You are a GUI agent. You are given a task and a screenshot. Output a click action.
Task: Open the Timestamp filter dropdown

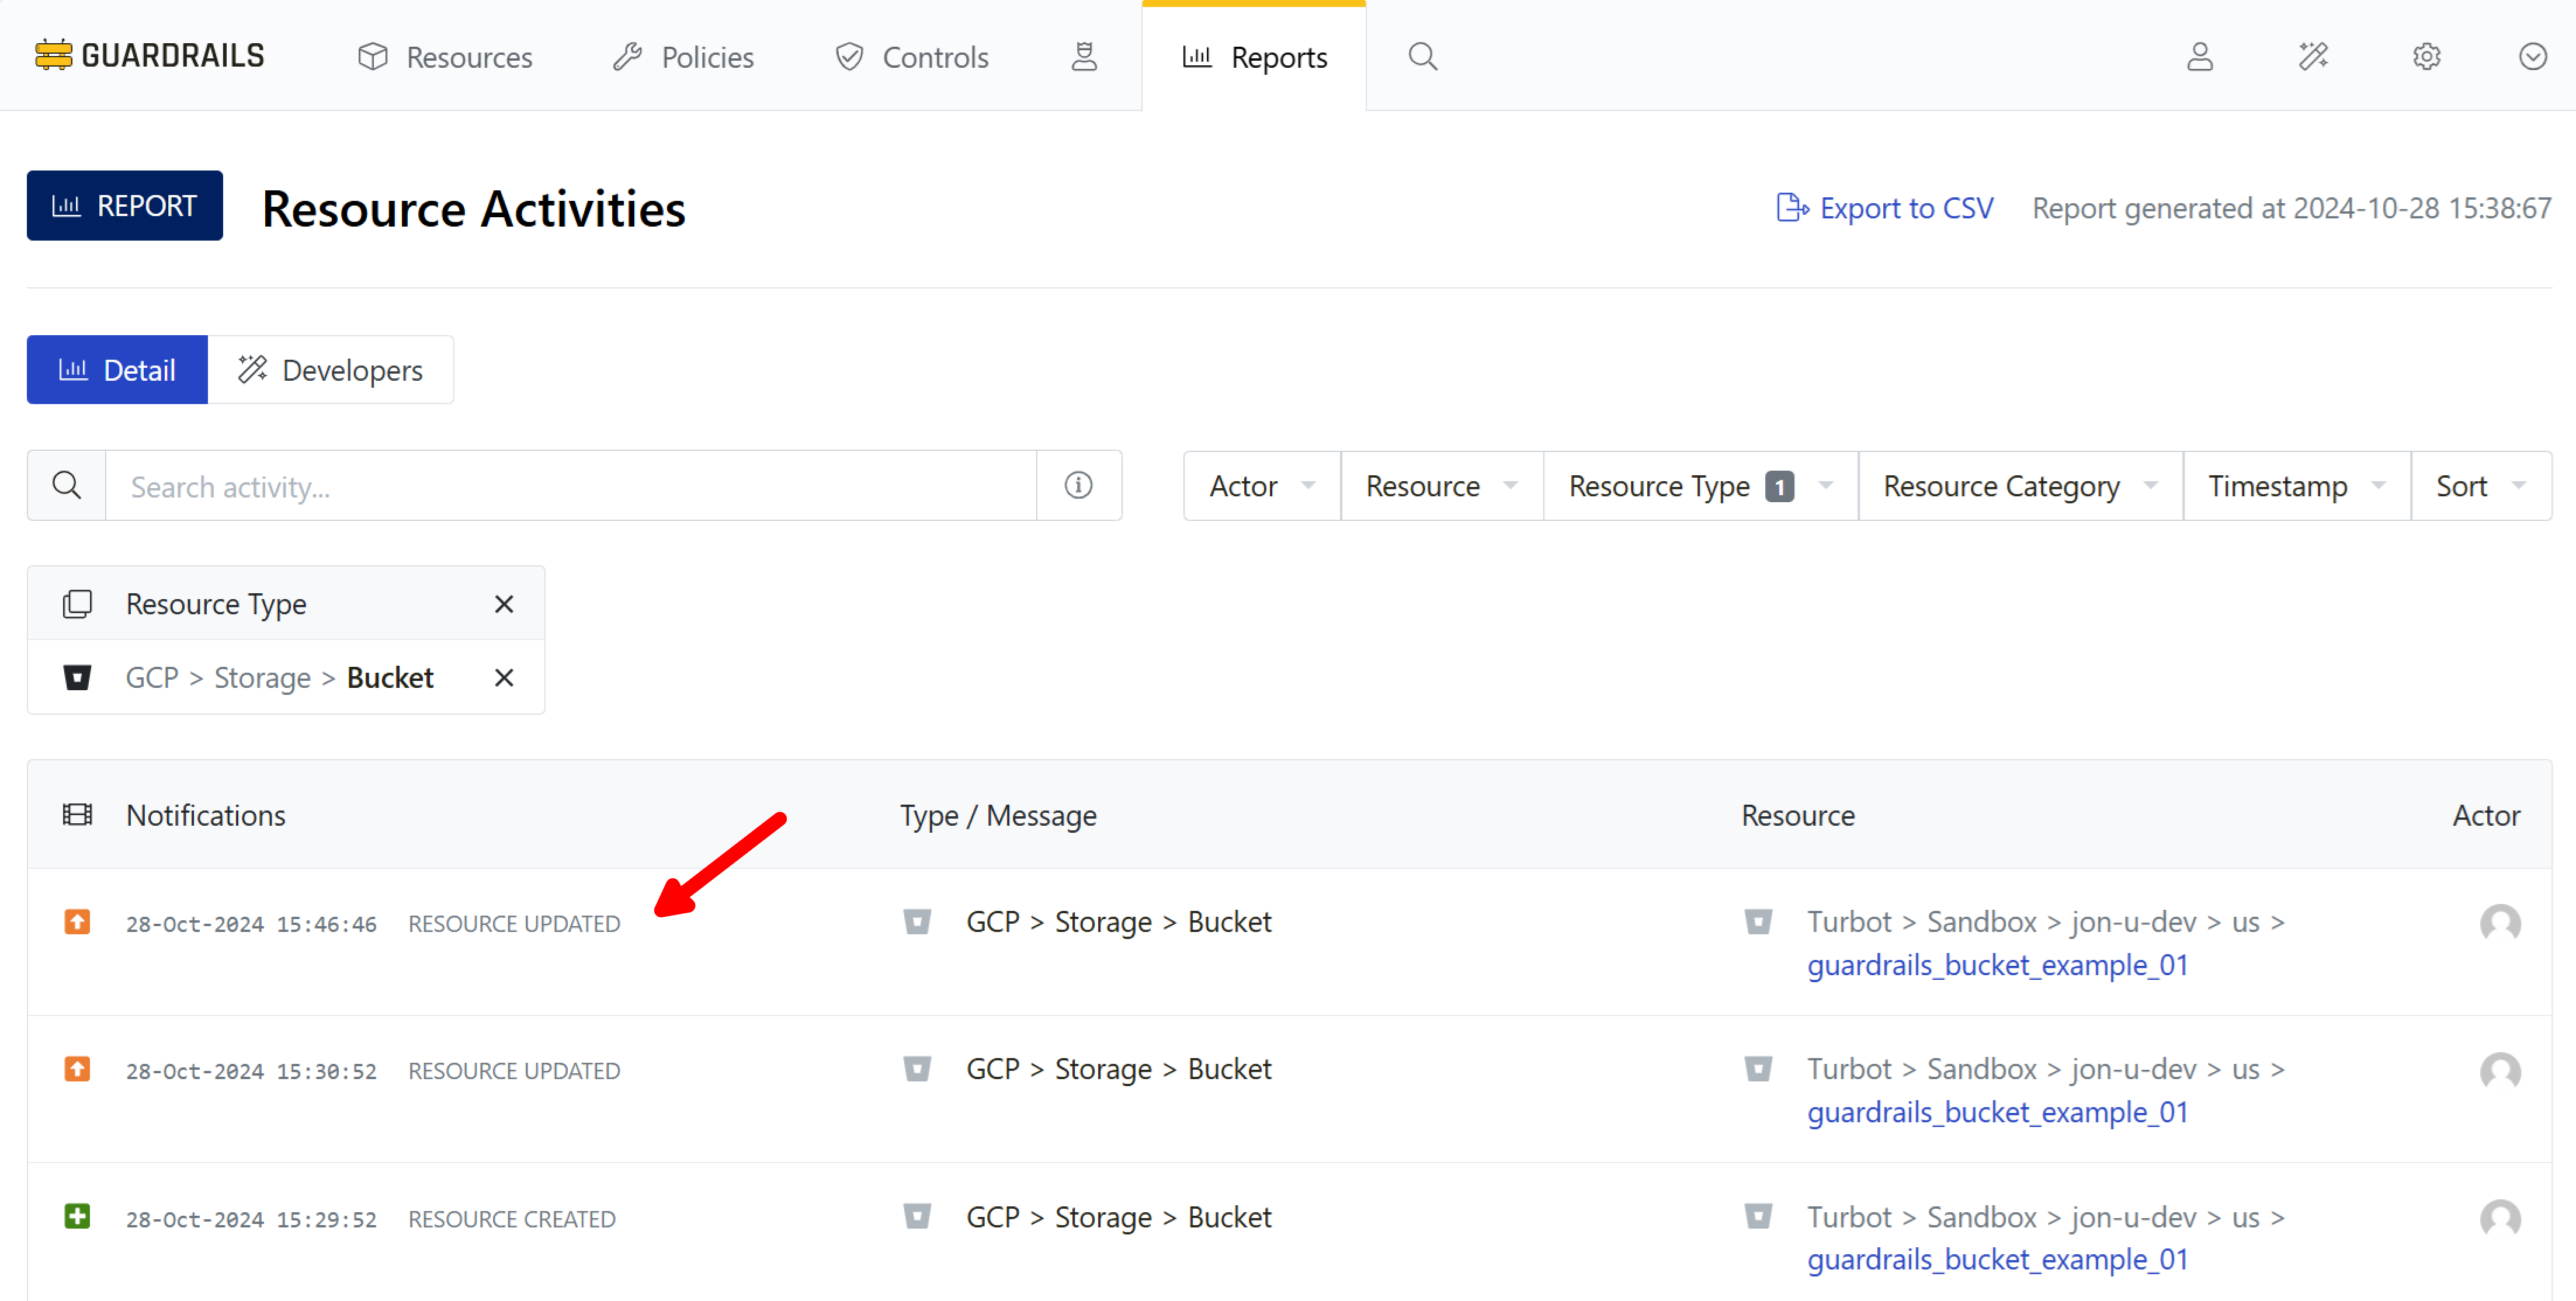click(2295, 486)
